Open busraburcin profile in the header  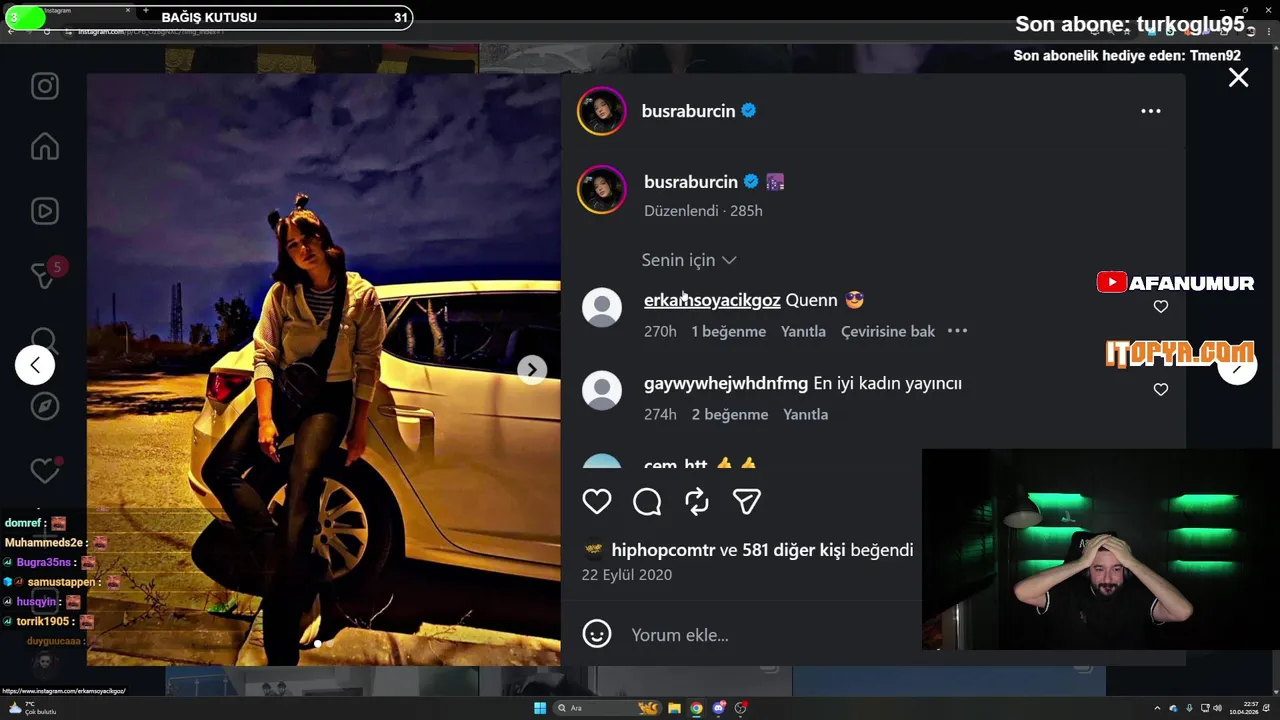(x=688, y=111)
